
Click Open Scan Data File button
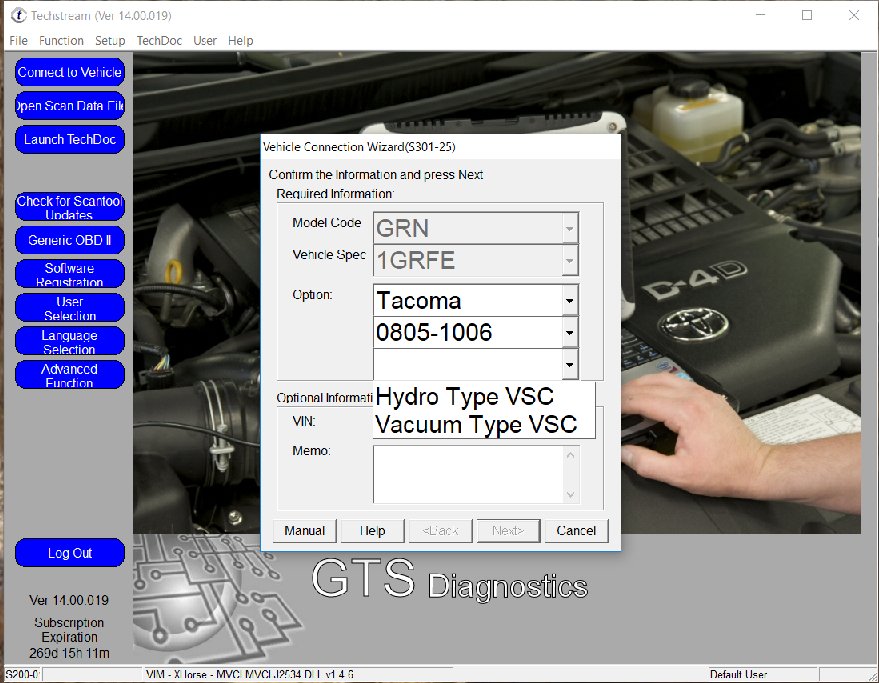click(70, 106)
